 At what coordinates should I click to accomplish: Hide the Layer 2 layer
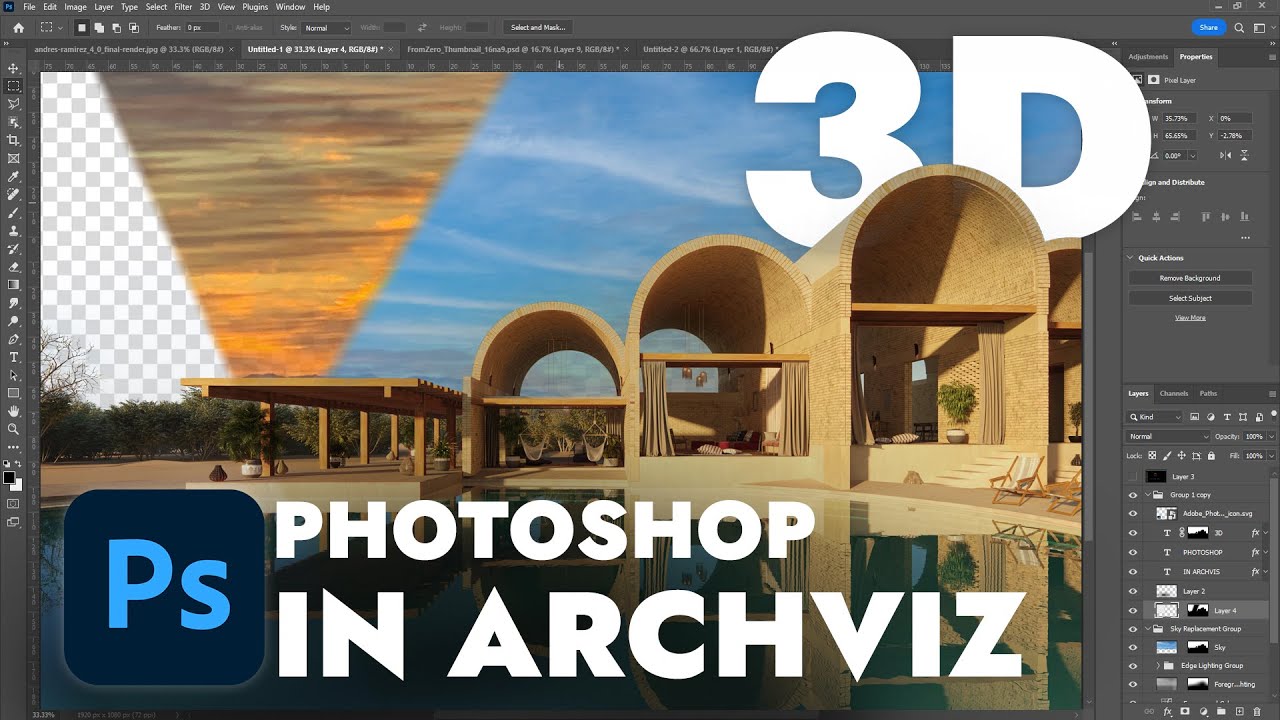1133,591
